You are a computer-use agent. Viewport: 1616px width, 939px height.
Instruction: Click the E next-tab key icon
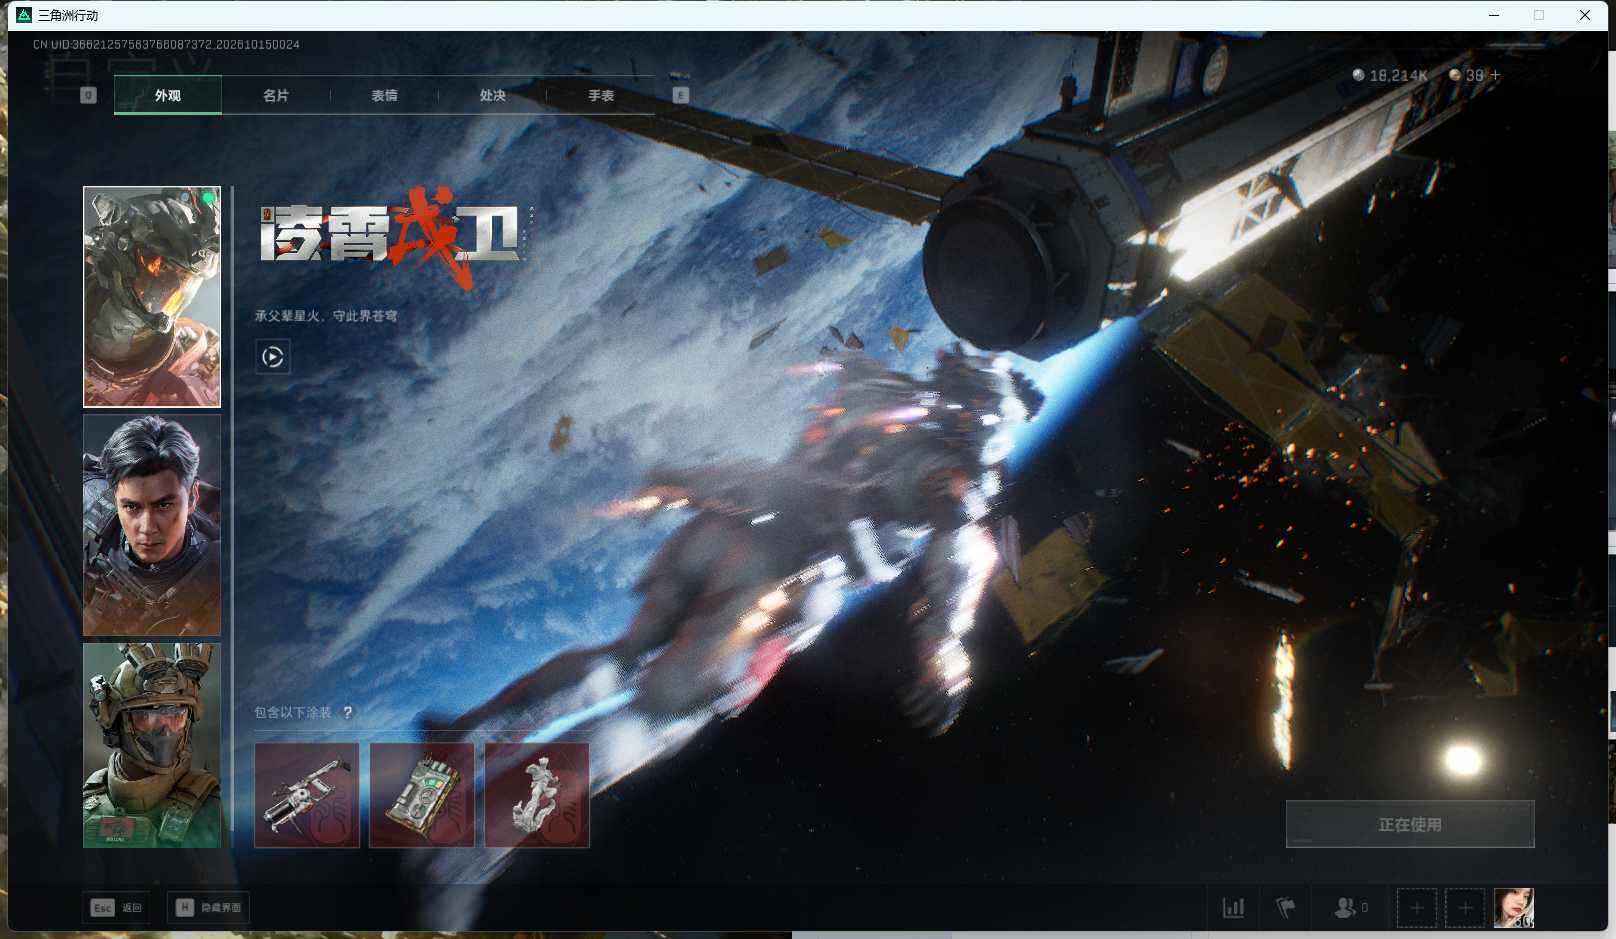click(680, 95)
